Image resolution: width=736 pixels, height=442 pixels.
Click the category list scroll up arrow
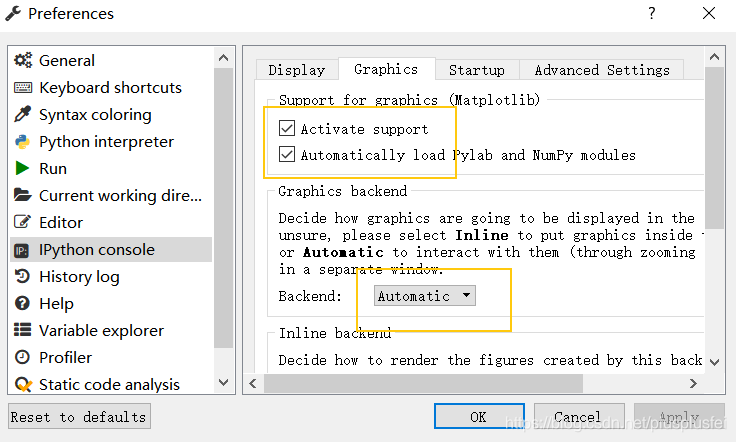pyautogui.click(x=223, y=58)
